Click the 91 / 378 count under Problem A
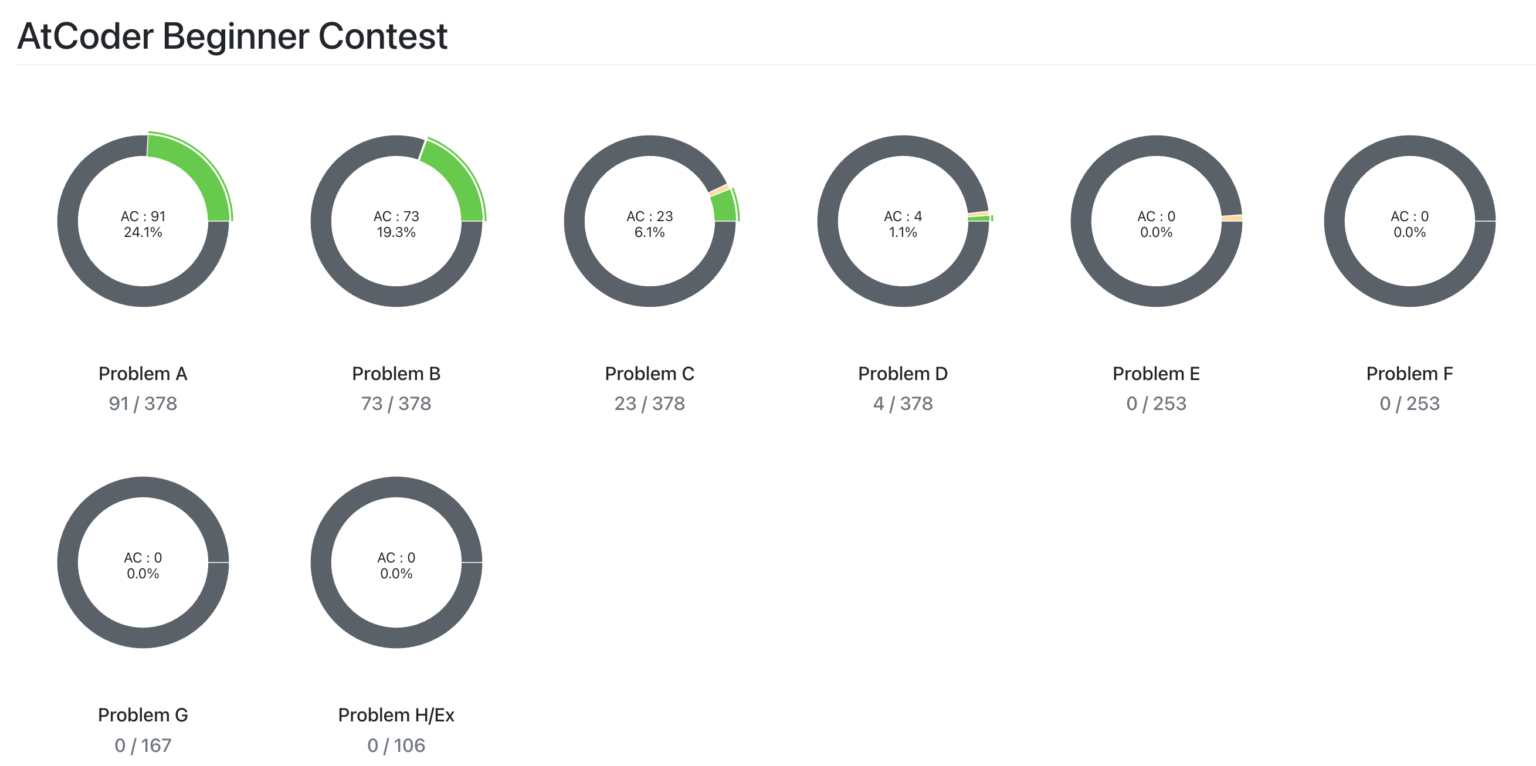1536x766 pixels. (x=143, y=404)
